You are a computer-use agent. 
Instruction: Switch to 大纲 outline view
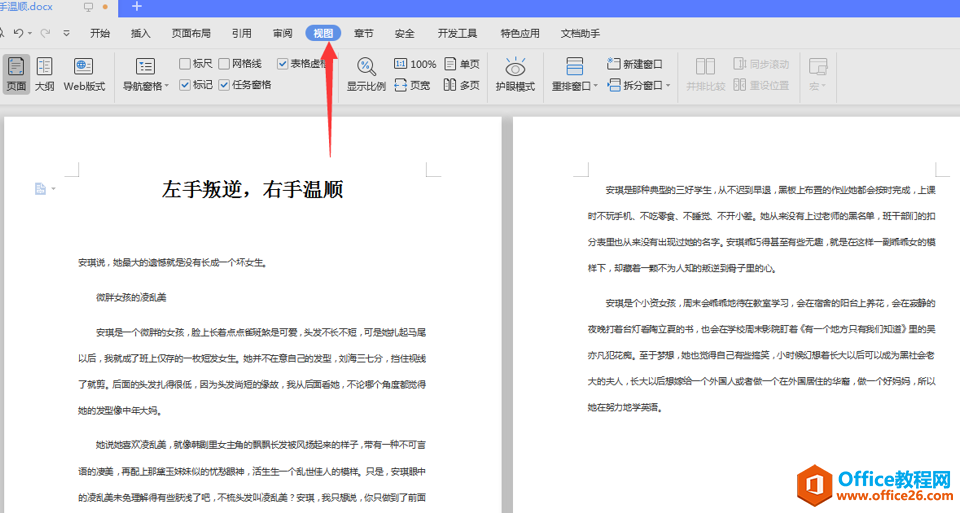(x=44, y=74)
